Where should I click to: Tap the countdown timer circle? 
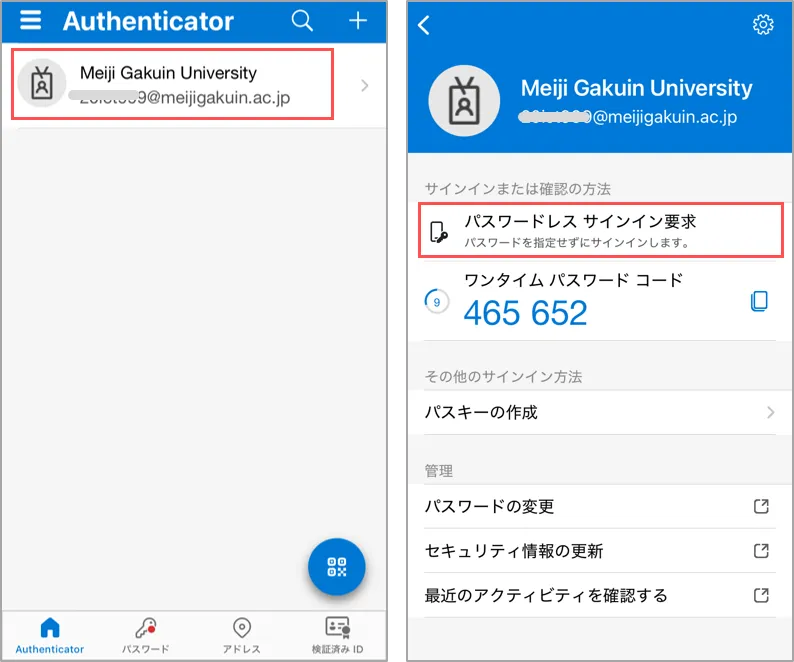pyautogui.click(x=436, y=301)
